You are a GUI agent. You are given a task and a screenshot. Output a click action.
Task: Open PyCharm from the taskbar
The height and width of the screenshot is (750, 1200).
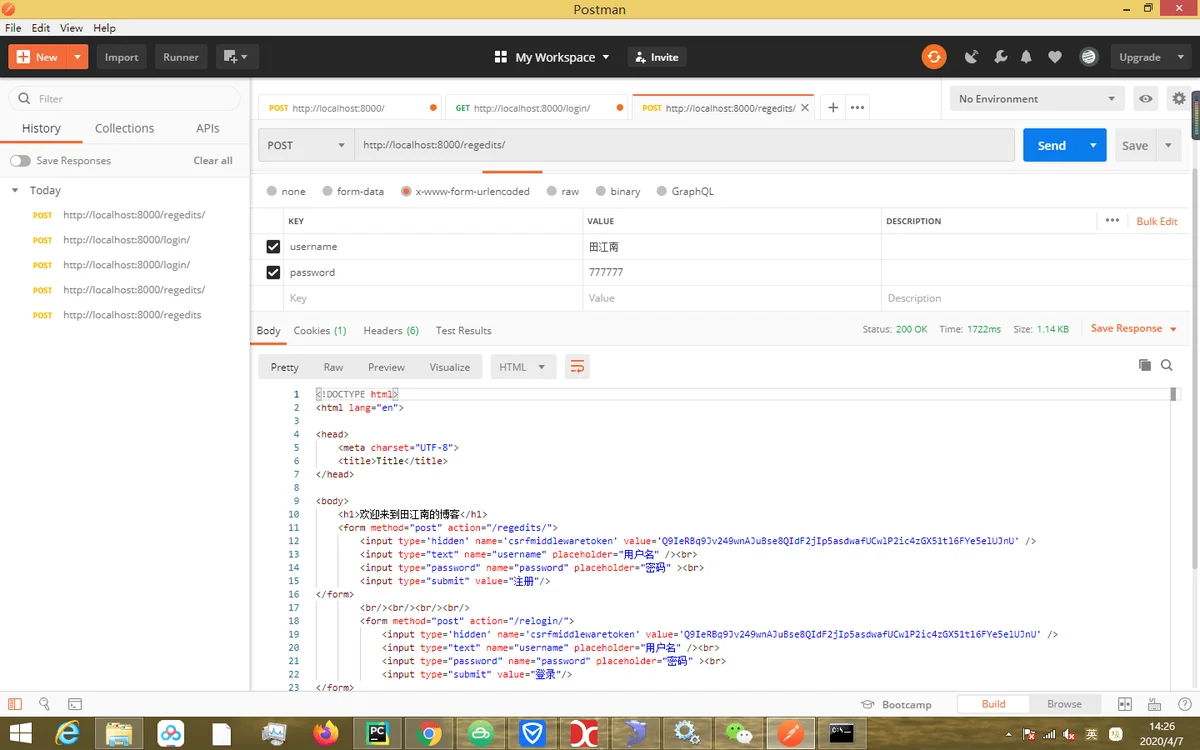pyautogui.click(x=378, y=734)
